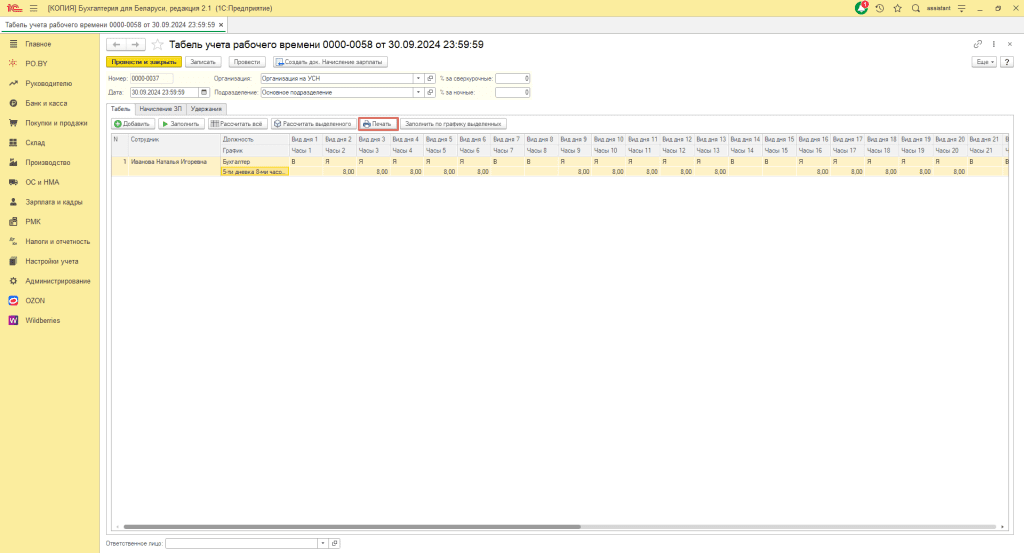Click the 1C logo icon

coord(14,8)
